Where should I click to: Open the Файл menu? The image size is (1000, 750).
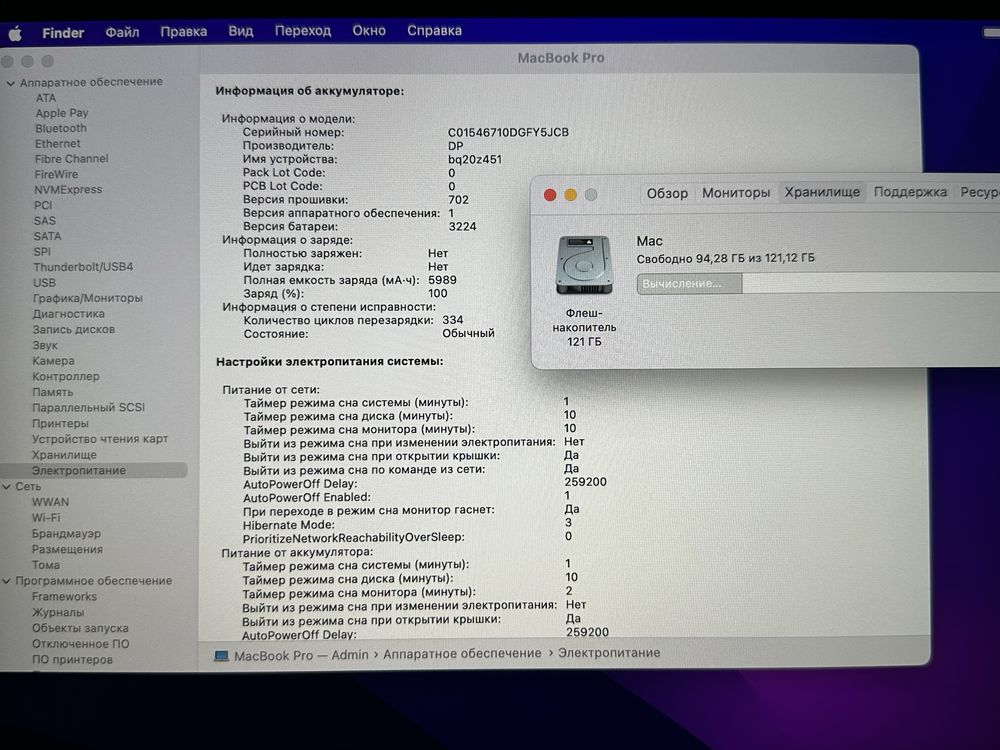point(122,32)
